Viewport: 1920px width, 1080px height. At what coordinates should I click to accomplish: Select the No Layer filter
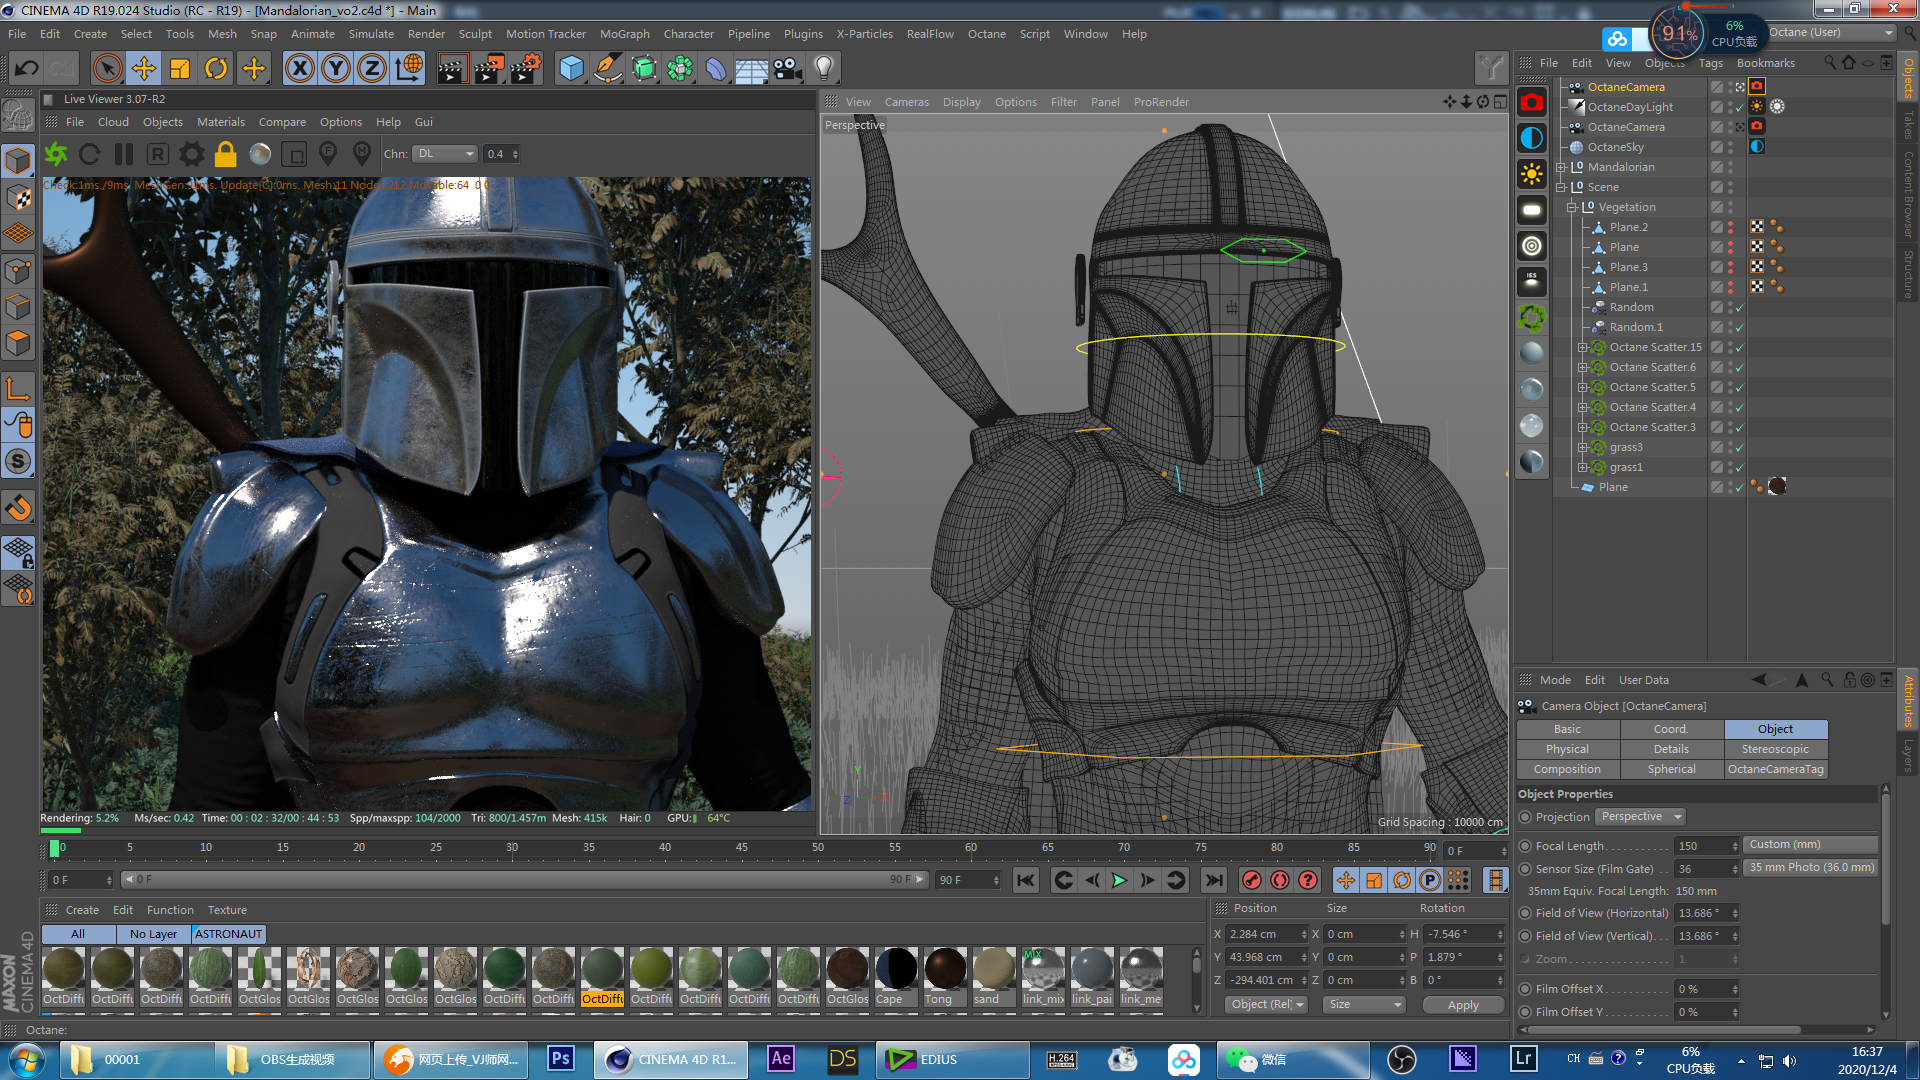(x=153, y=934)
